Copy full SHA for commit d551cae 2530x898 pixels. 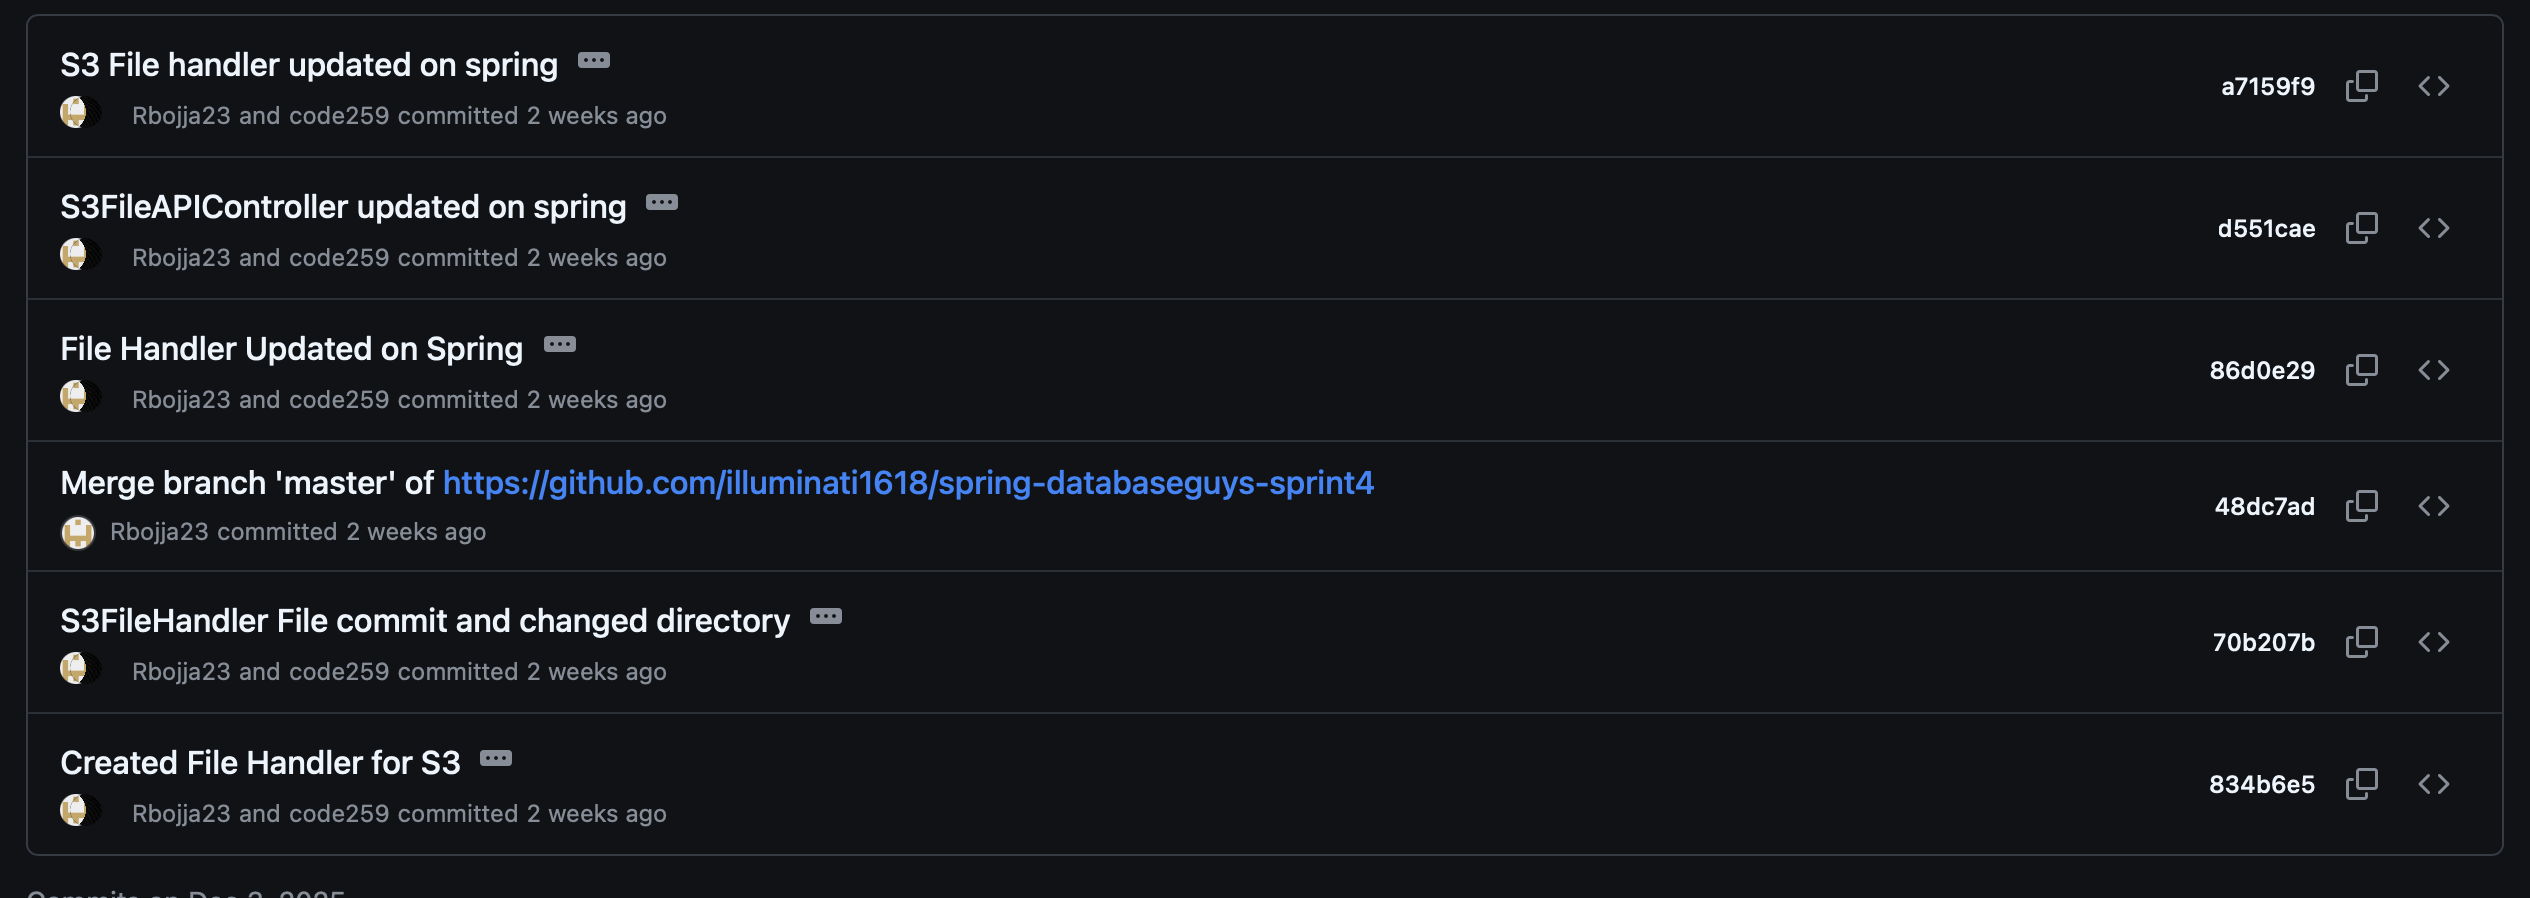coord(2361,228)
